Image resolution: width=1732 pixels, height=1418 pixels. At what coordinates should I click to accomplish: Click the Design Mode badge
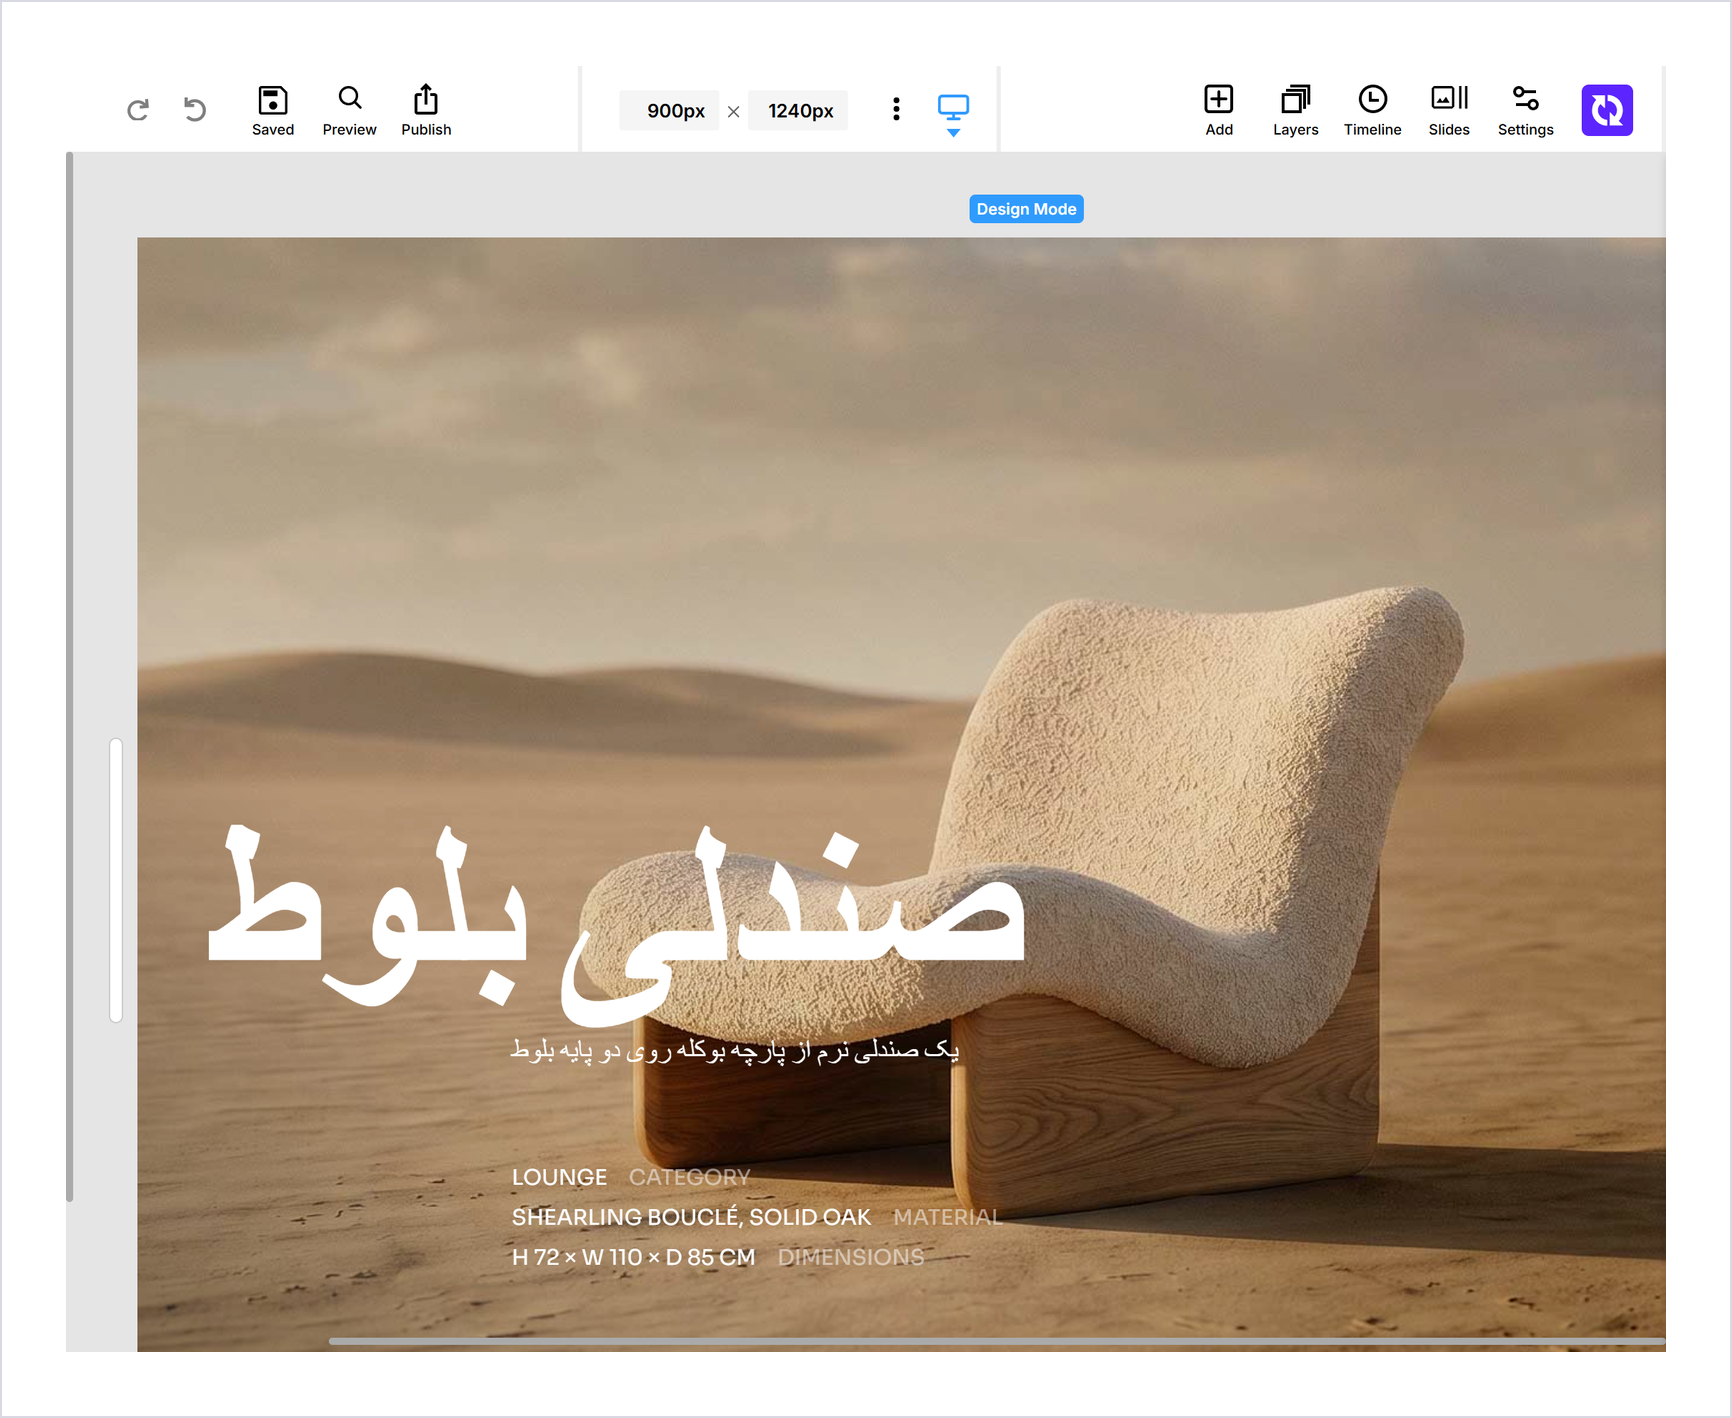(x=1026, y=209)
